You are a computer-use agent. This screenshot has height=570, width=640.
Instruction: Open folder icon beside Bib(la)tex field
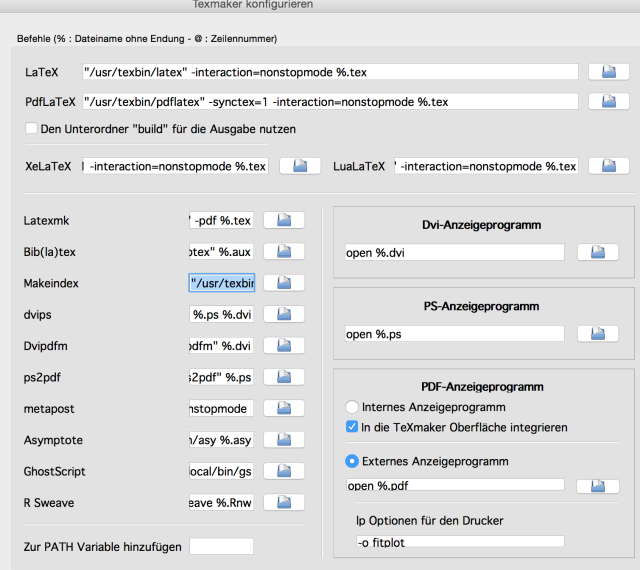coord(284,252)
